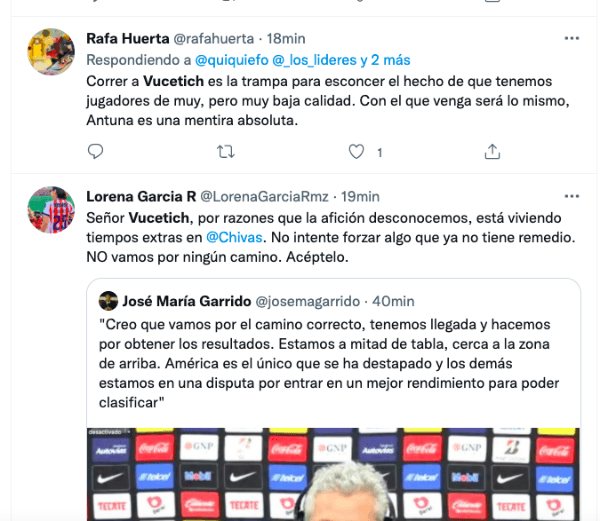Open the @quiquiefo mention link

[232, 60]
